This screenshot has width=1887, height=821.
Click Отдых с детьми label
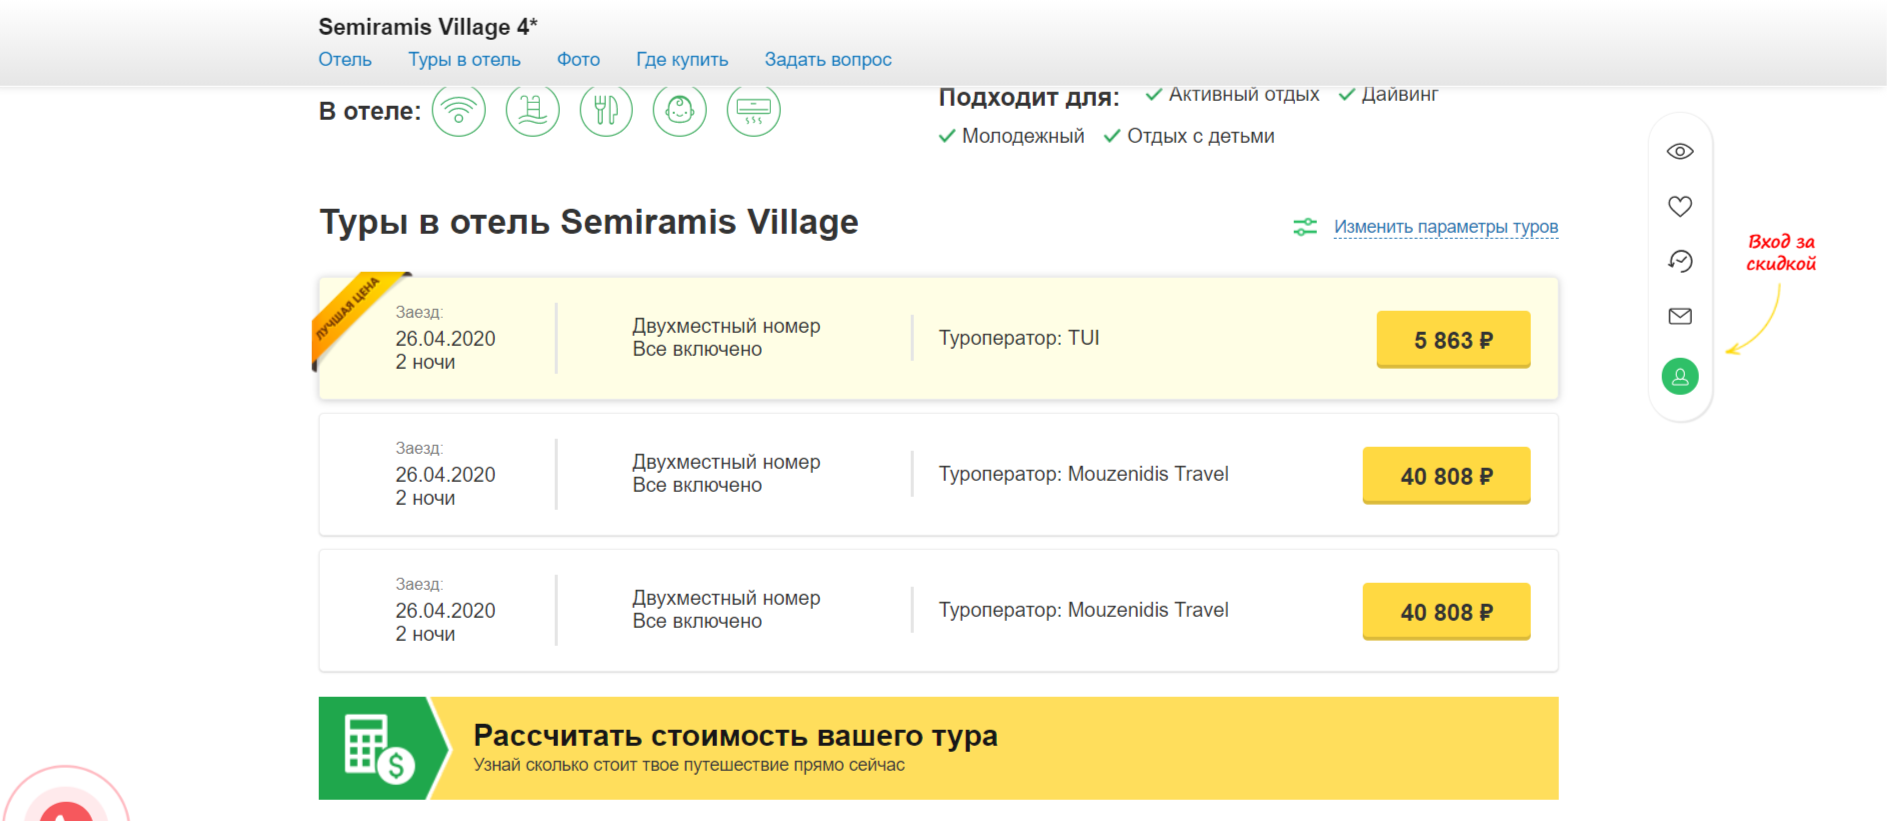[1201, 136]
